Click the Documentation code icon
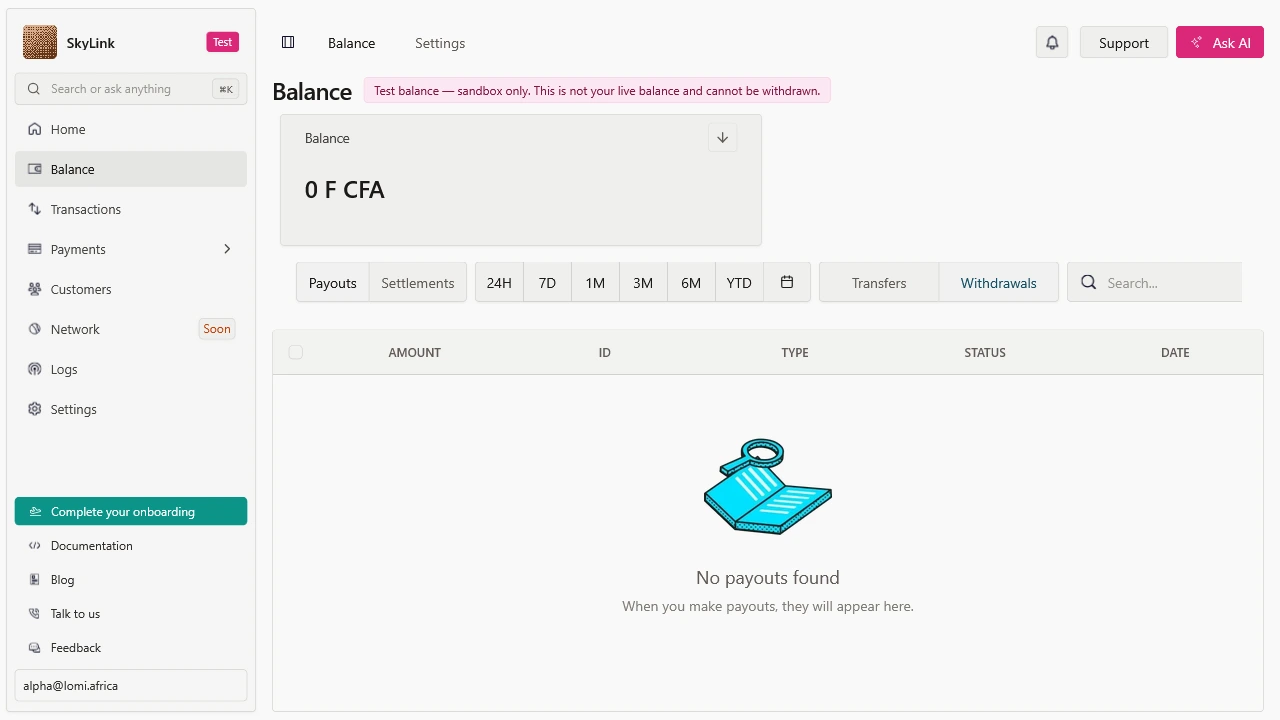This screenshot has height=720, width=1280. pyautogui.click(x=35, y=546)
